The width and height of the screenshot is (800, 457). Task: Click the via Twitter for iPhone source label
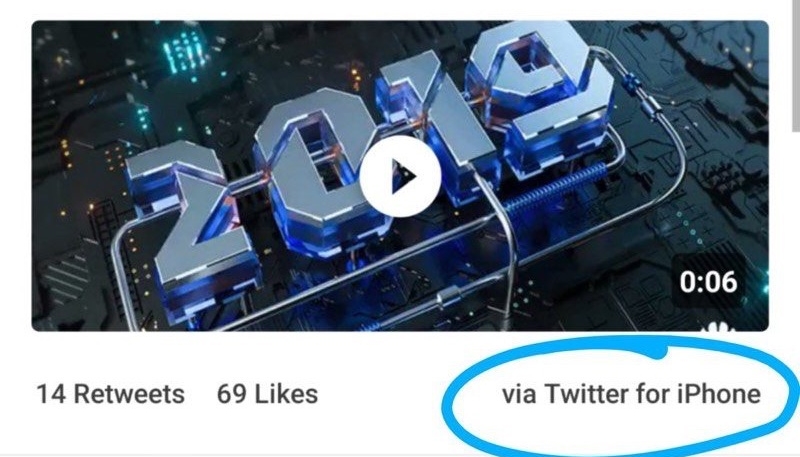coord(631,394)
